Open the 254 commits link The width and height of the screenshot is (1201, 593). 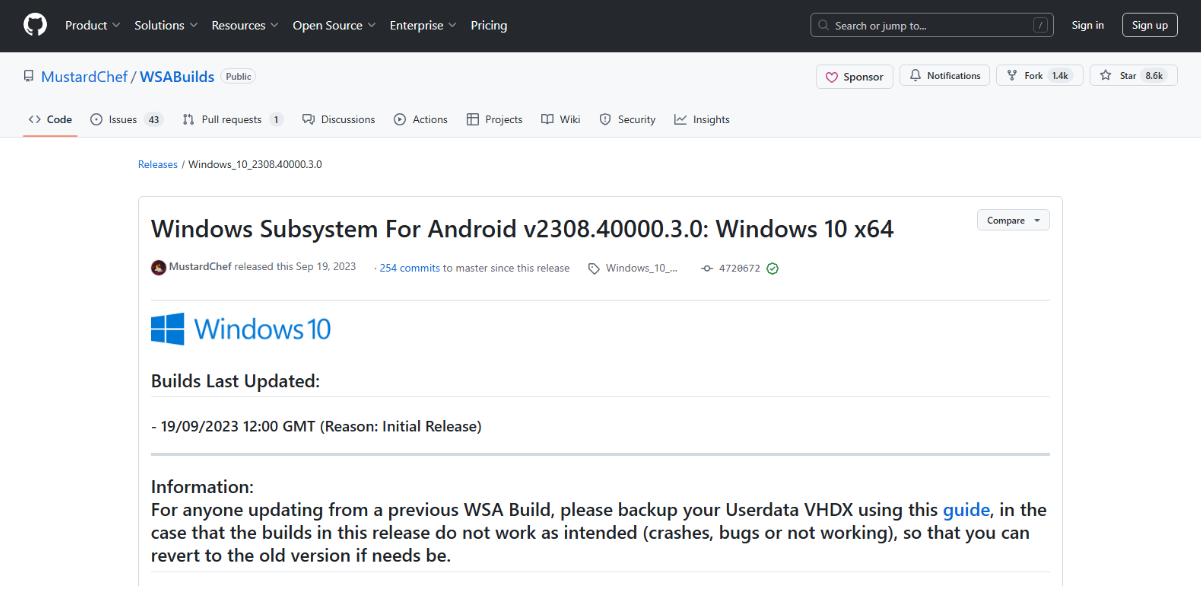pos(410,268)
